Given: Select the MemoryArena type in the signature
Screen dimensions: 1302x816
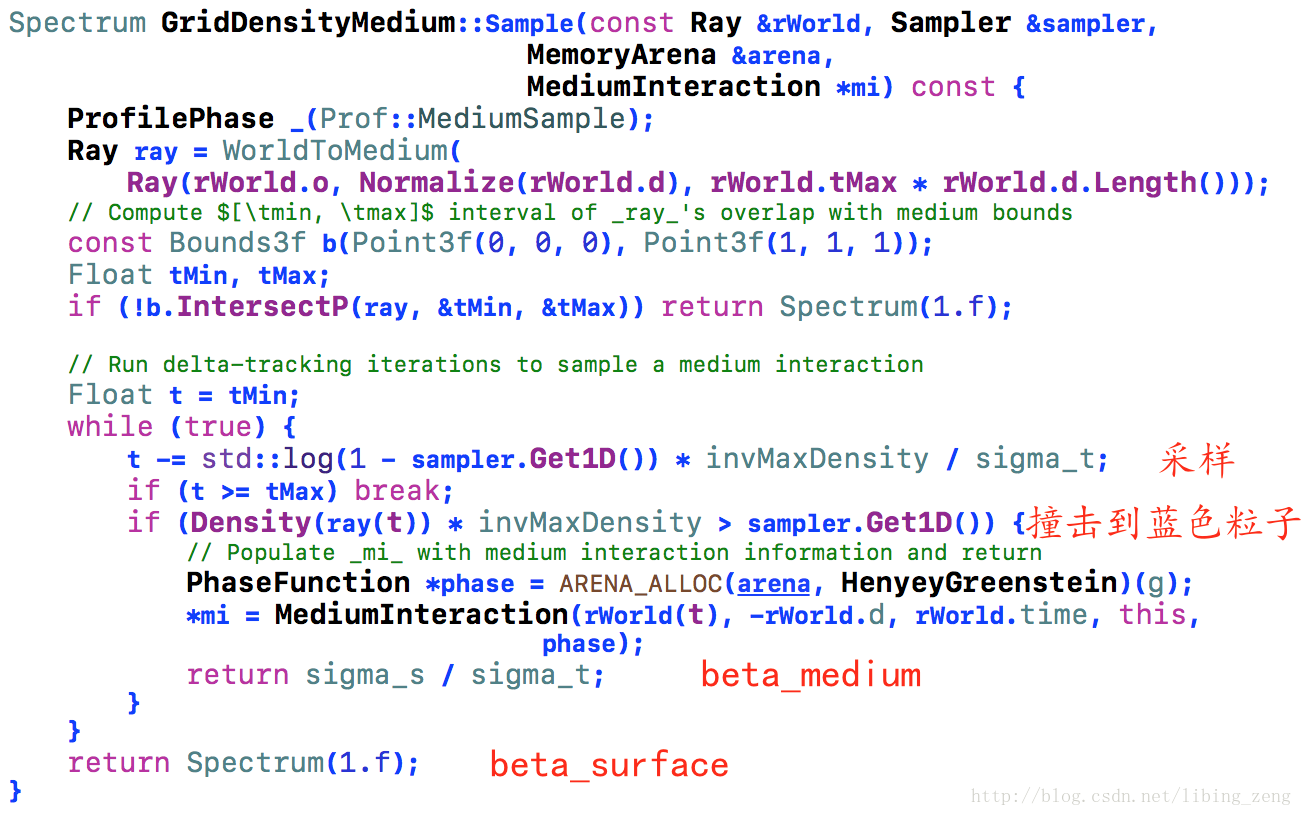Looking at the screenshot, I should pos(621,55).
